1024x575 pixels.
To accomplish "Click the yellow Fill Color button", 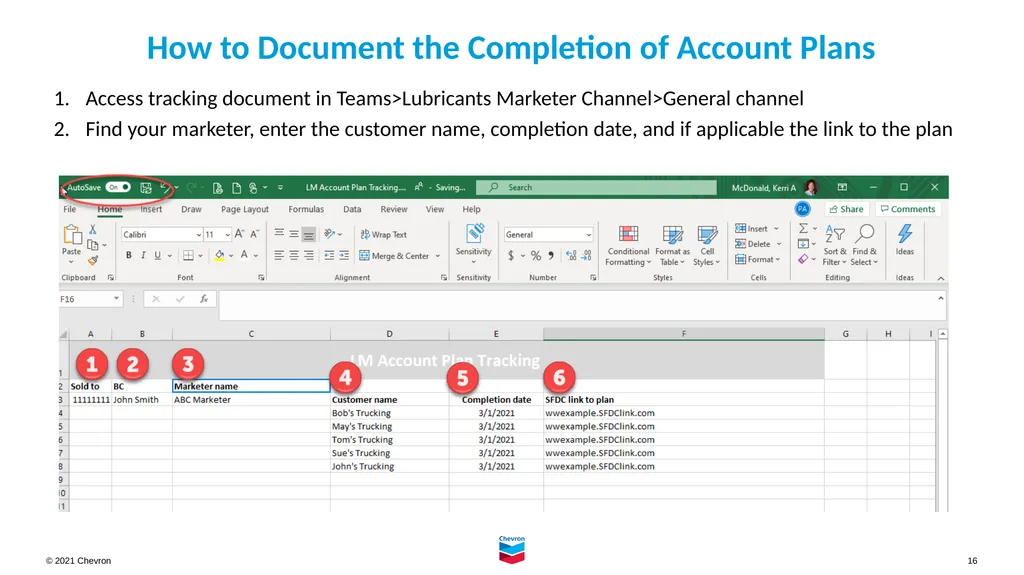I will (219, 255).
